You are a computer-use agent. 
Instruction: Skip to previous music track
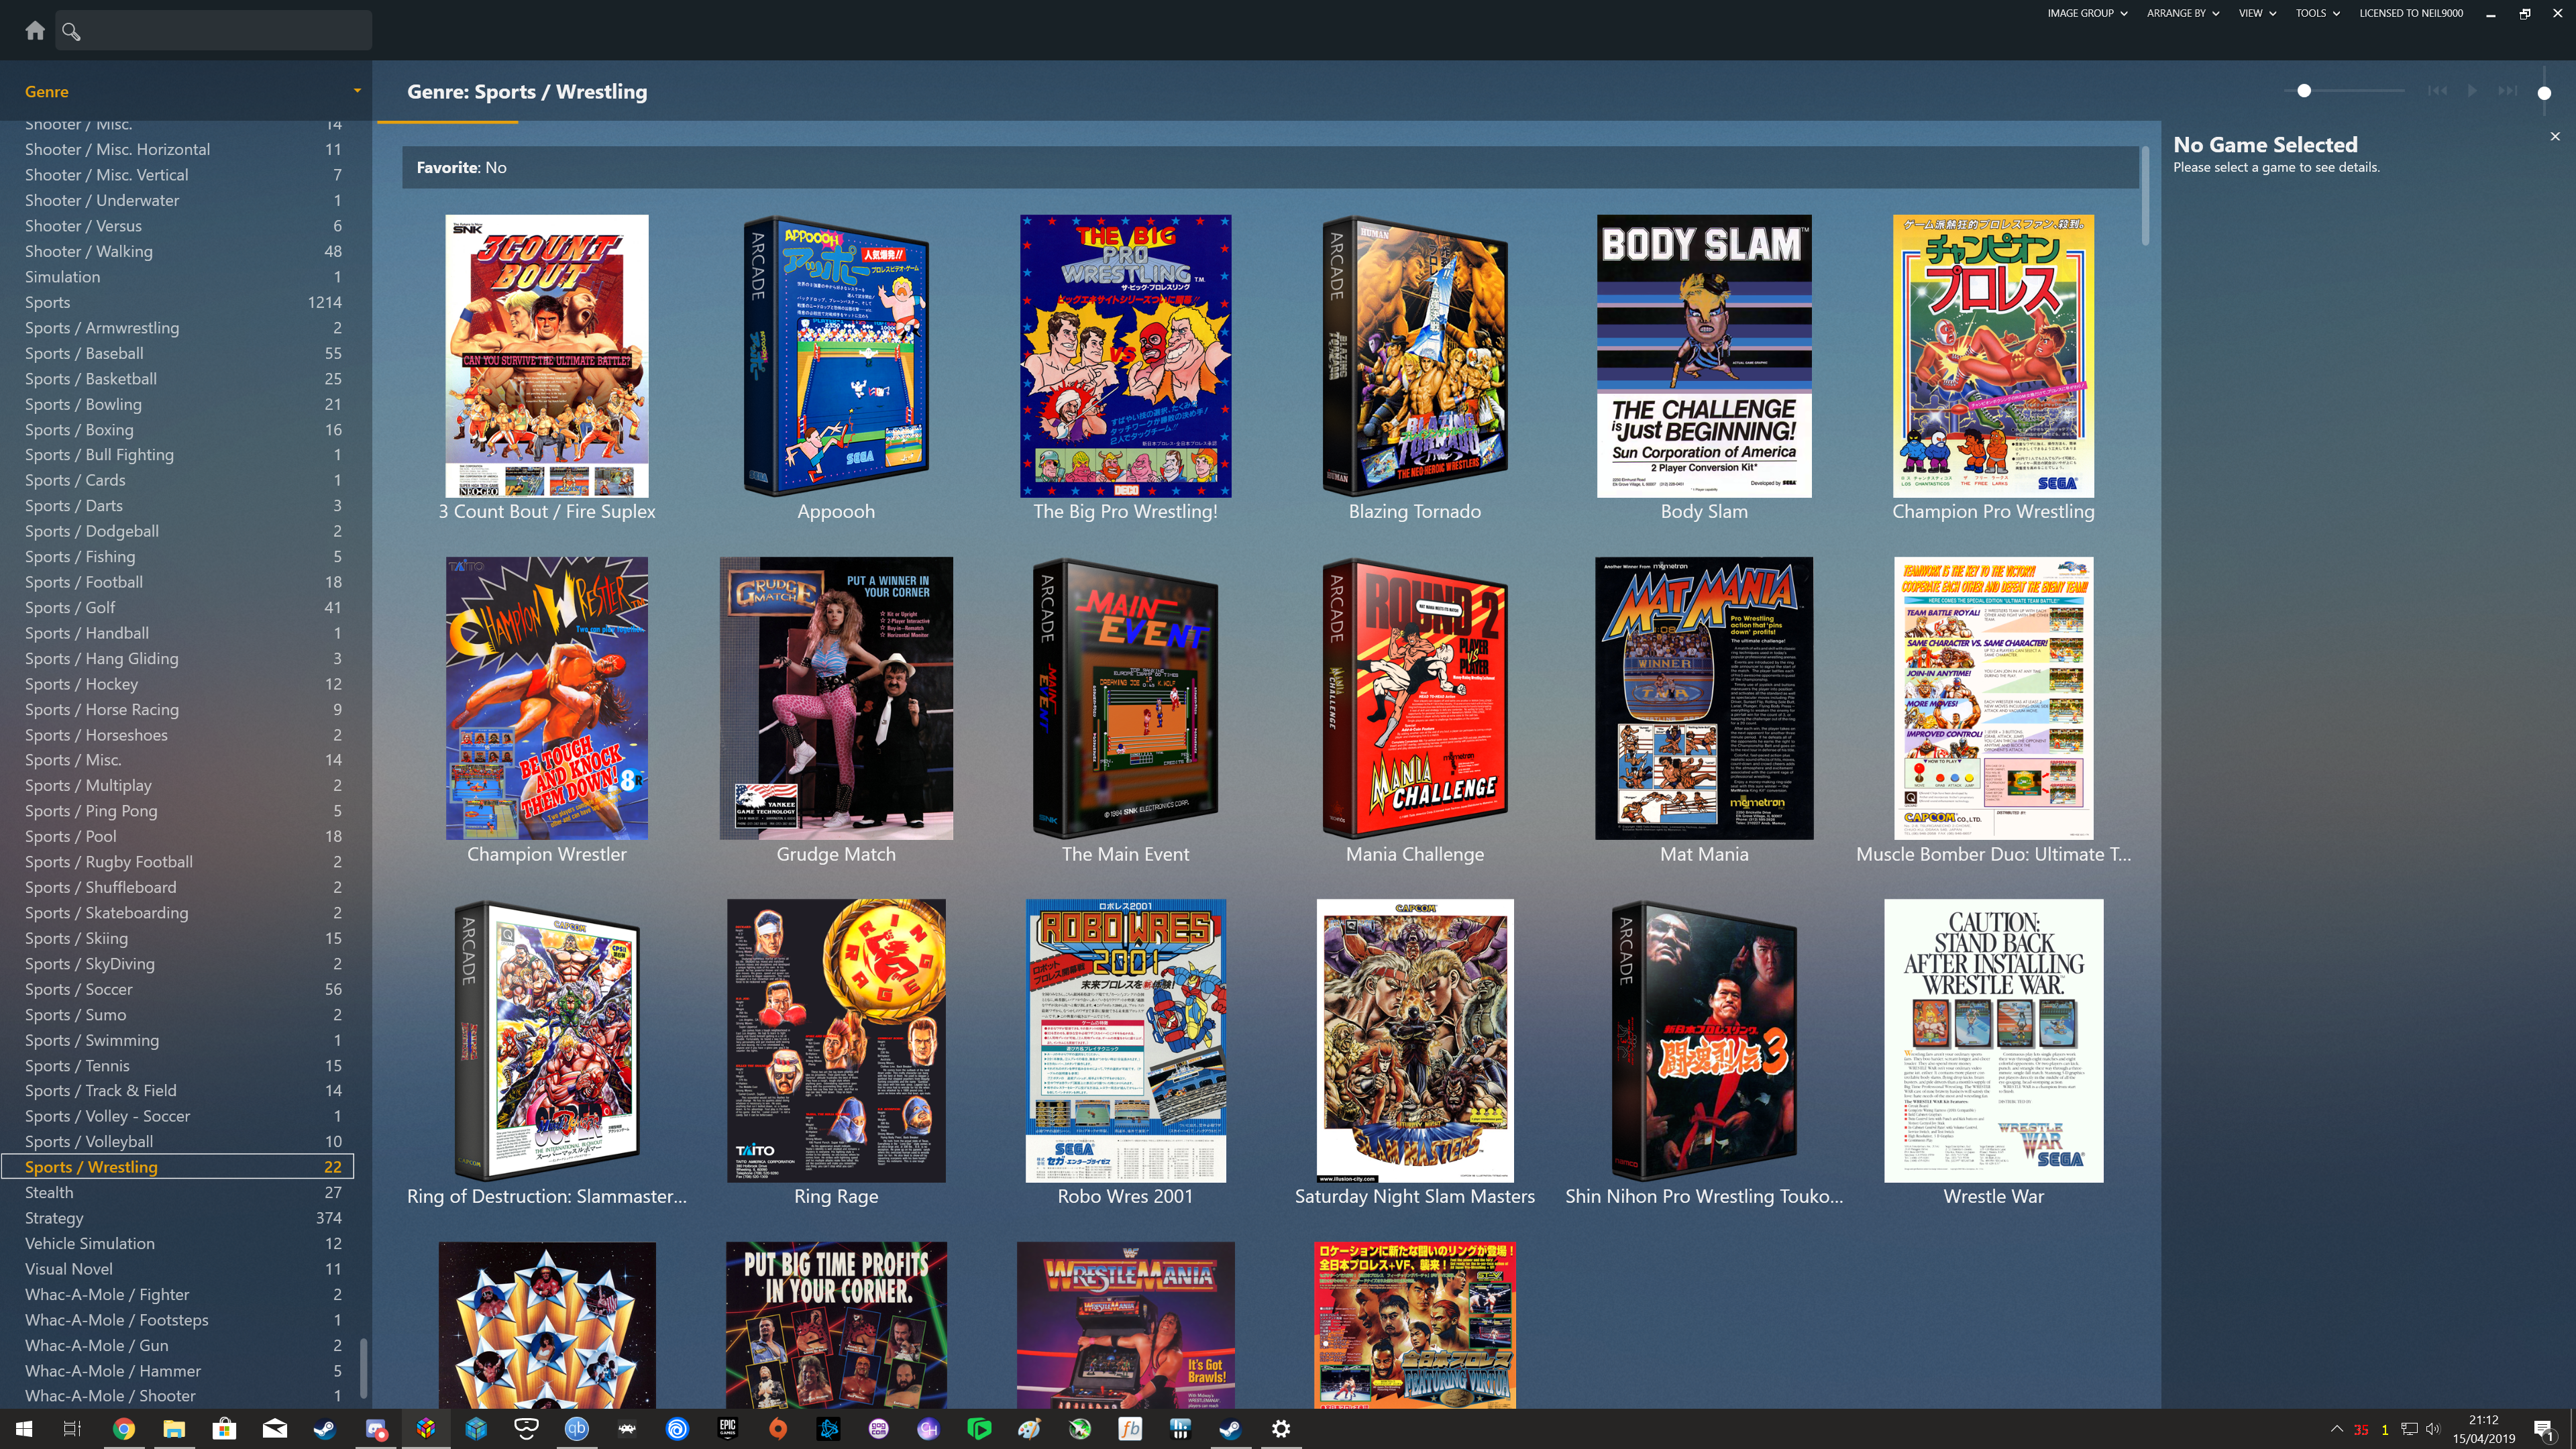coord(2437,91)
